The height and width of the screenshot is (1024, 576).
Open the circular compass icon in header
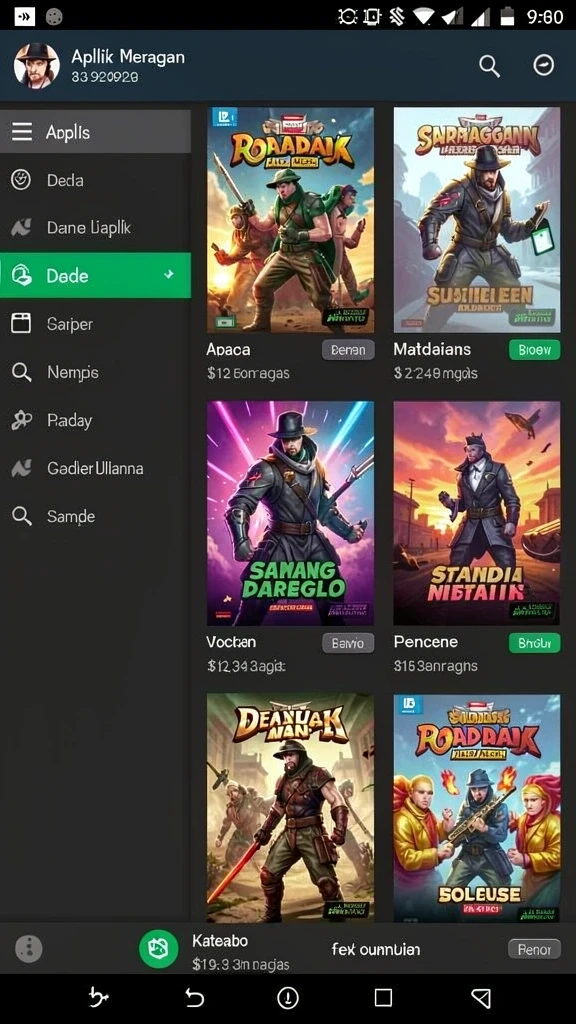pyautogui.click(x=543, y=65)
